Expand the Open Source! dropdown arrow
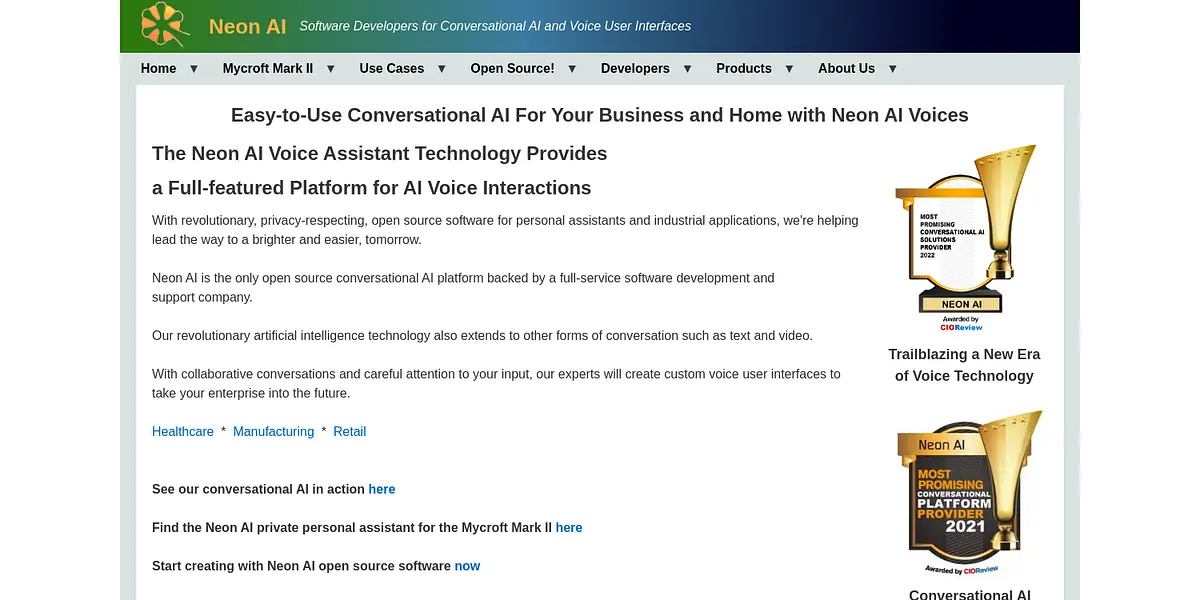Image resolution: width=1200 pixels, height=600 pixels. tap(572, 69)
